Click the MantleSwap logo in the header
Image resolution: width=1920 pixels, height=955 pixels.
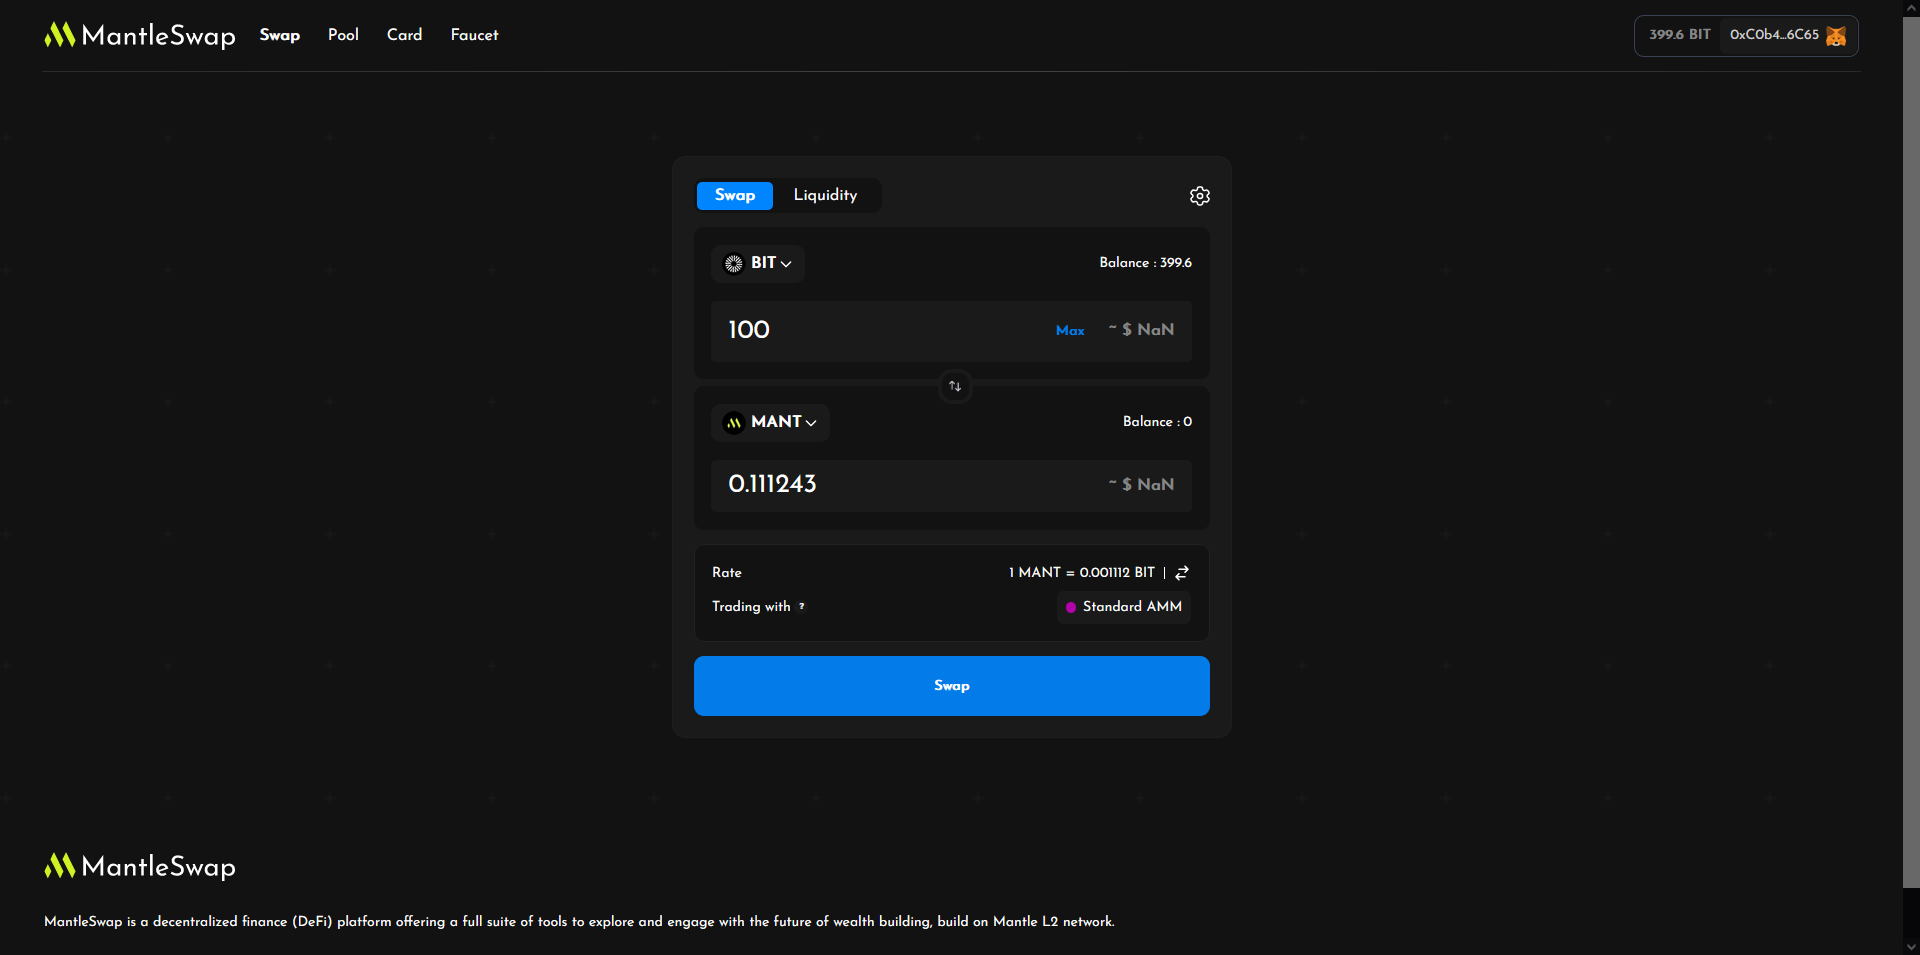click(140, 36)
